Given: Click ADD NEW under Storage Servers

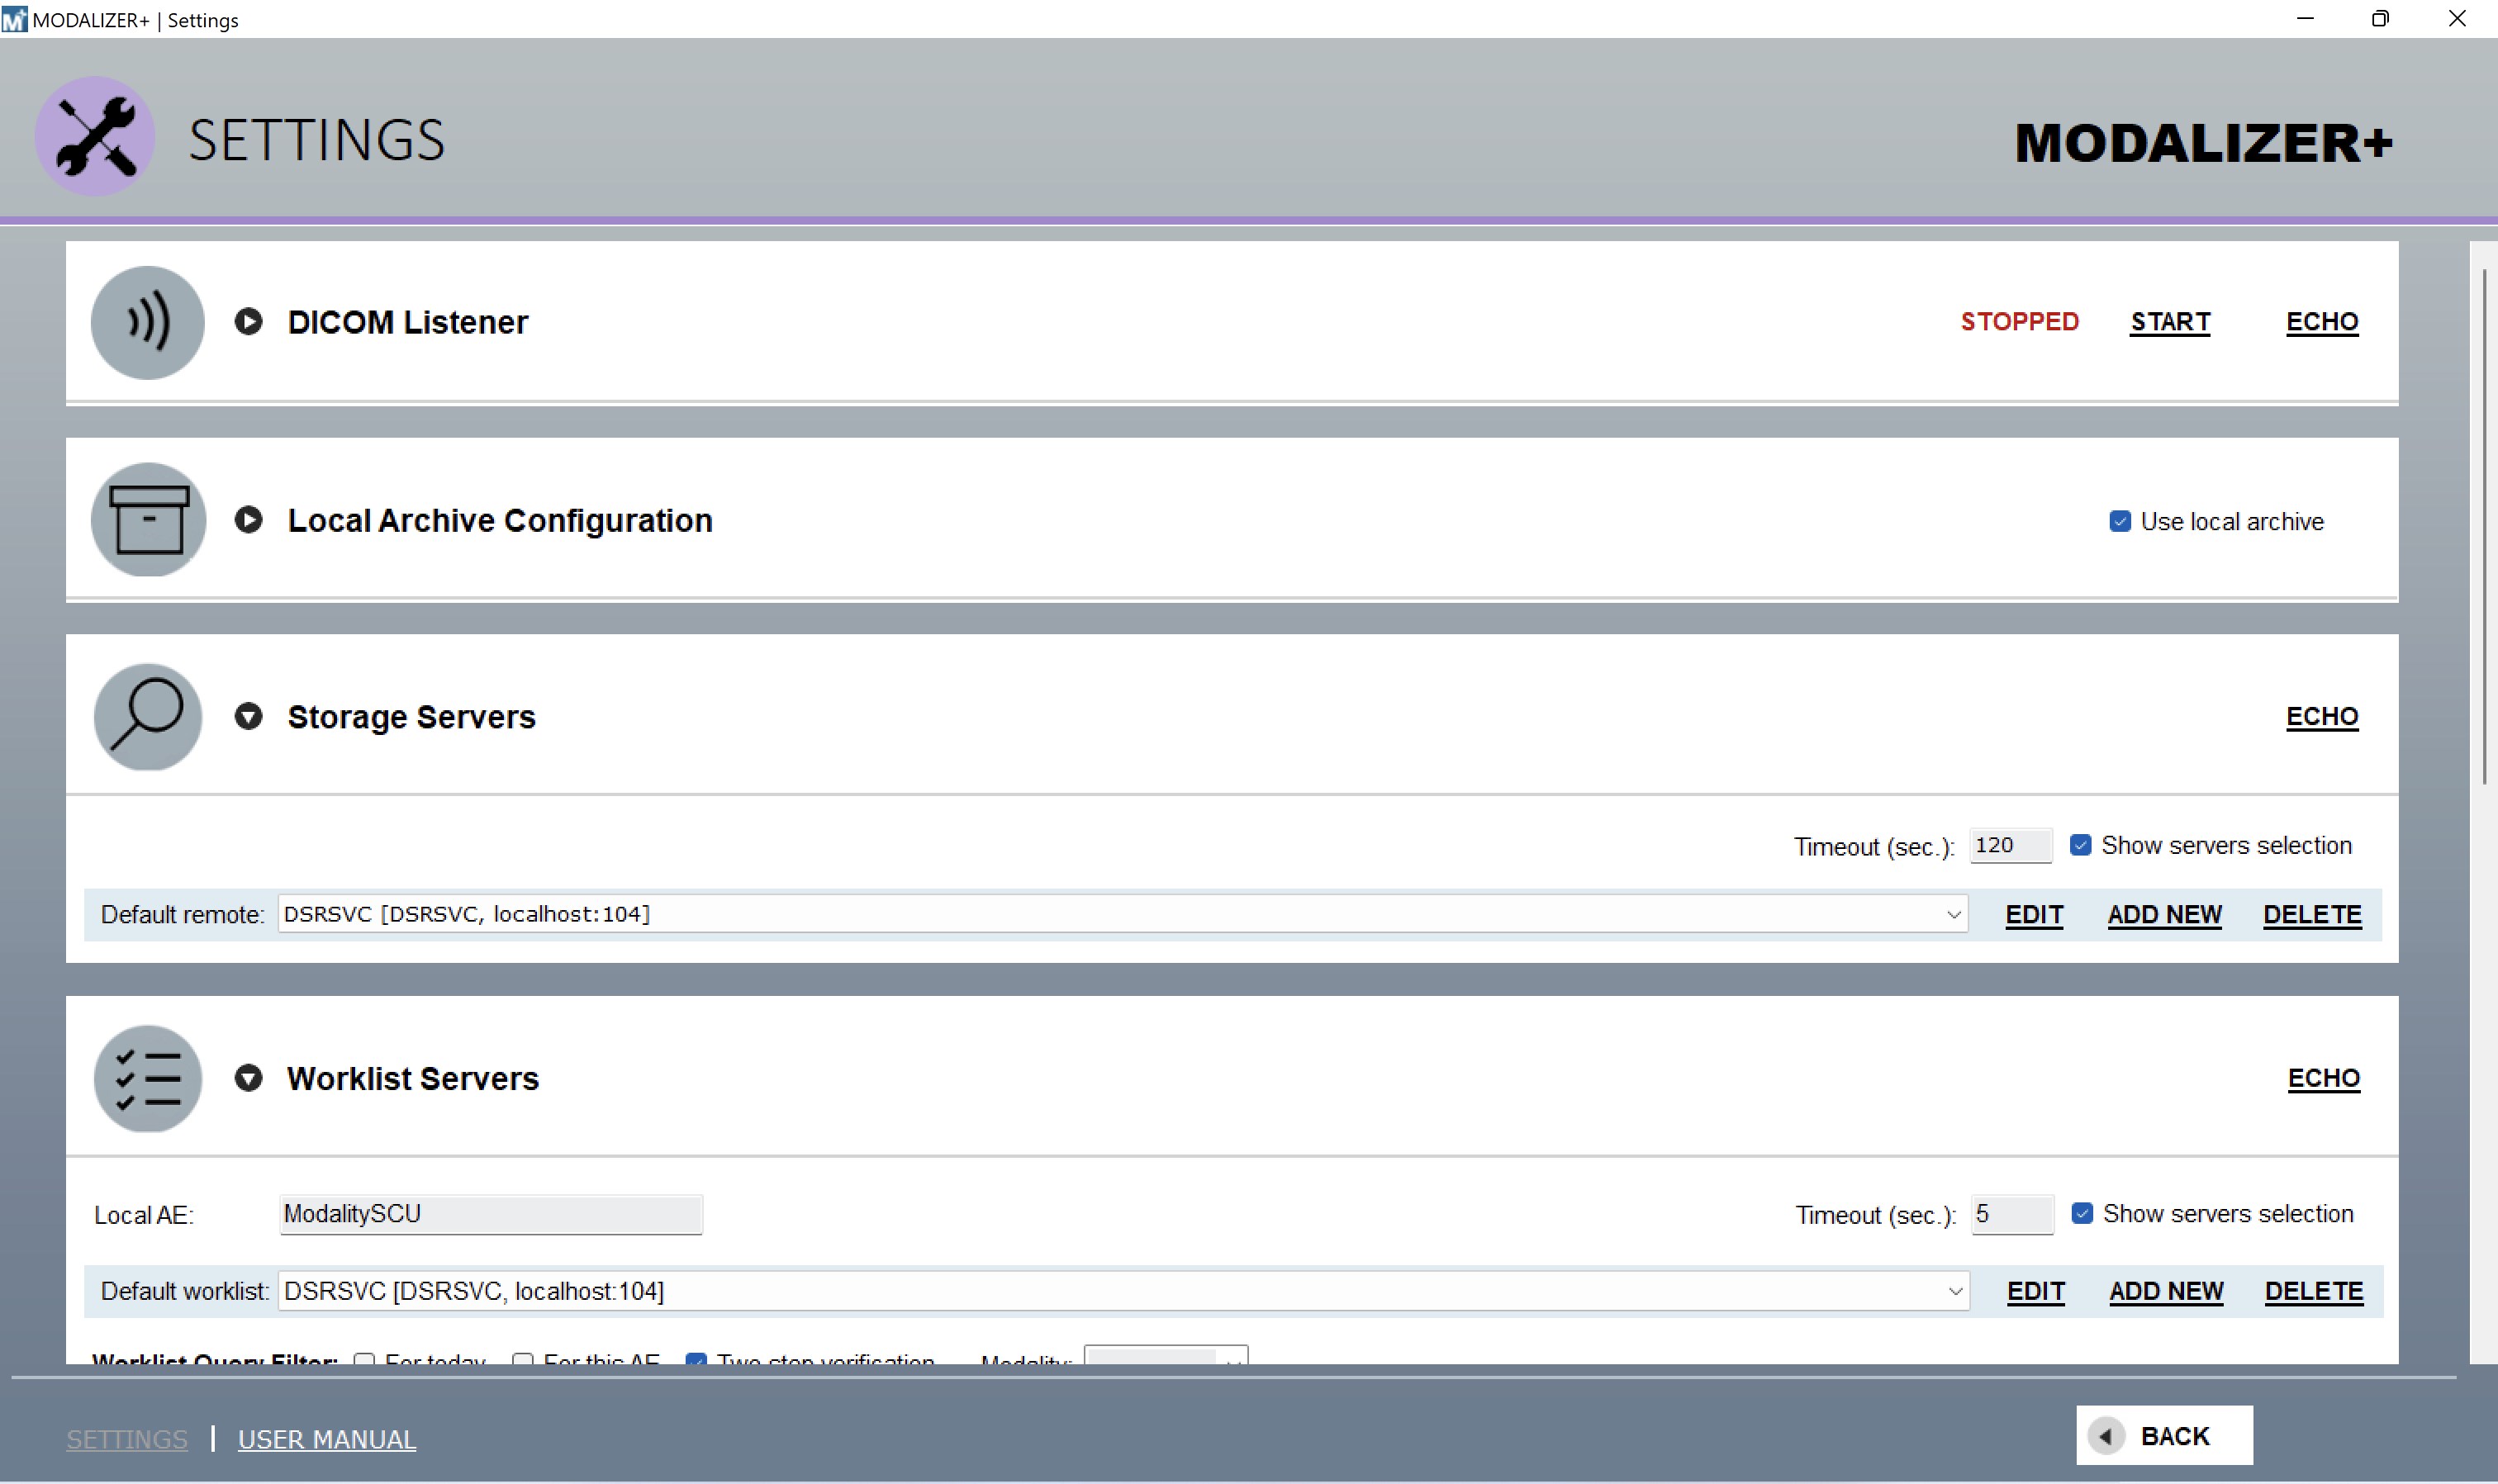Looking at the screenshot, I should point(2164,914).
